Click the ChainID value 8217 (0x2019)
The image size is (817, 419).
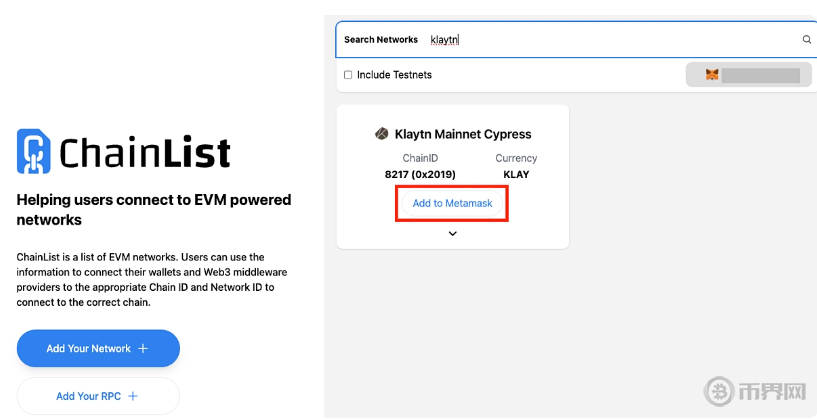pyautogui.click(x=419, y=174)
